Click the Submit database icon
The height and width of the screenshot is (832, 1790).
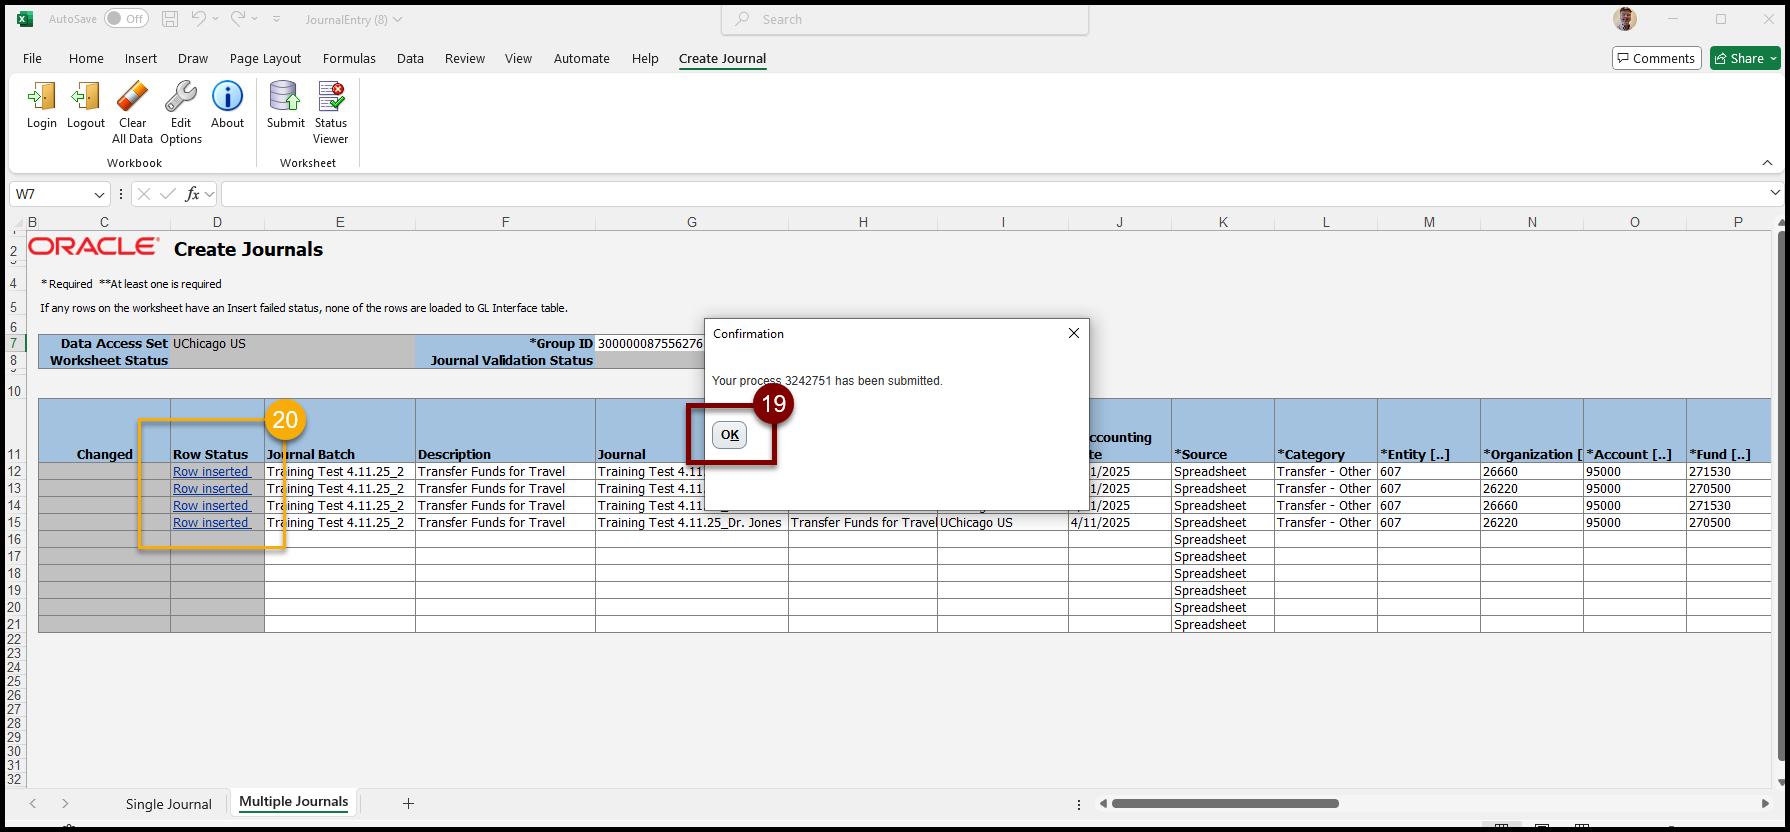(x=285, y=97)
